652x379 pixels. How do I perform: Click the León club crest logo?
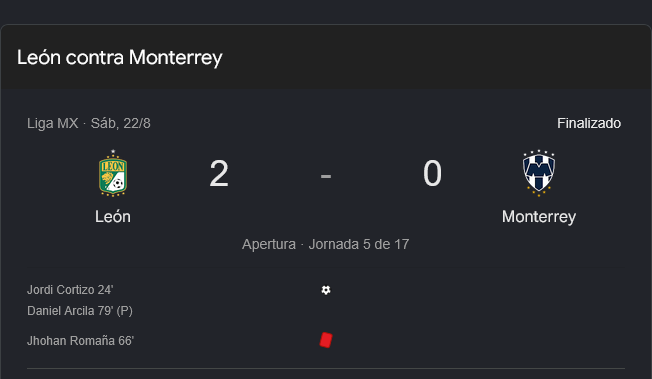coord(113,173)
